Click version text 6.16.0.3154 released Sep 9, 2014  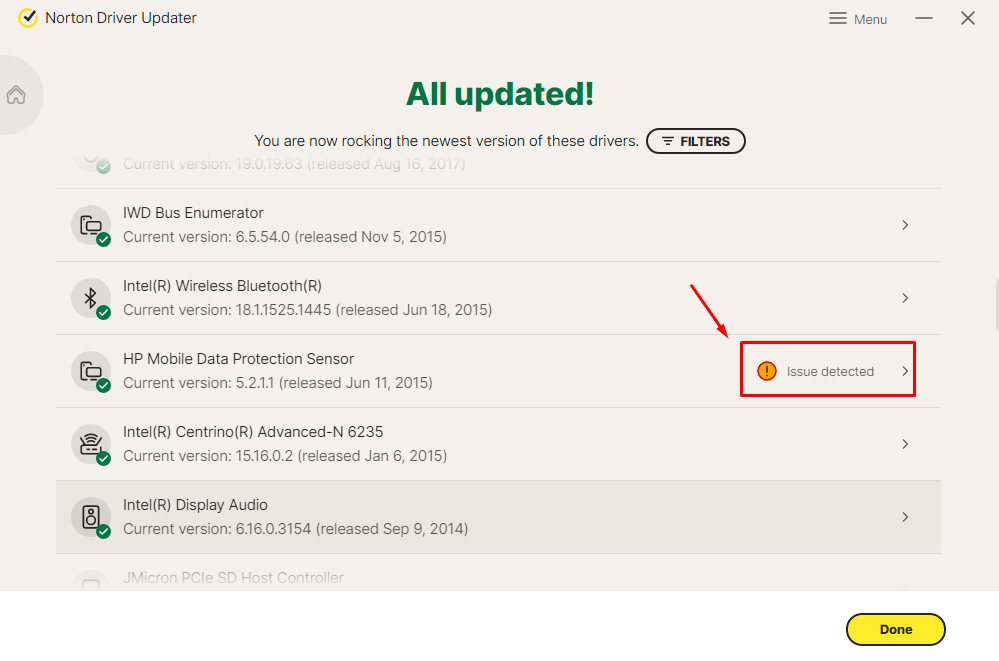click(x=296, y=529)
